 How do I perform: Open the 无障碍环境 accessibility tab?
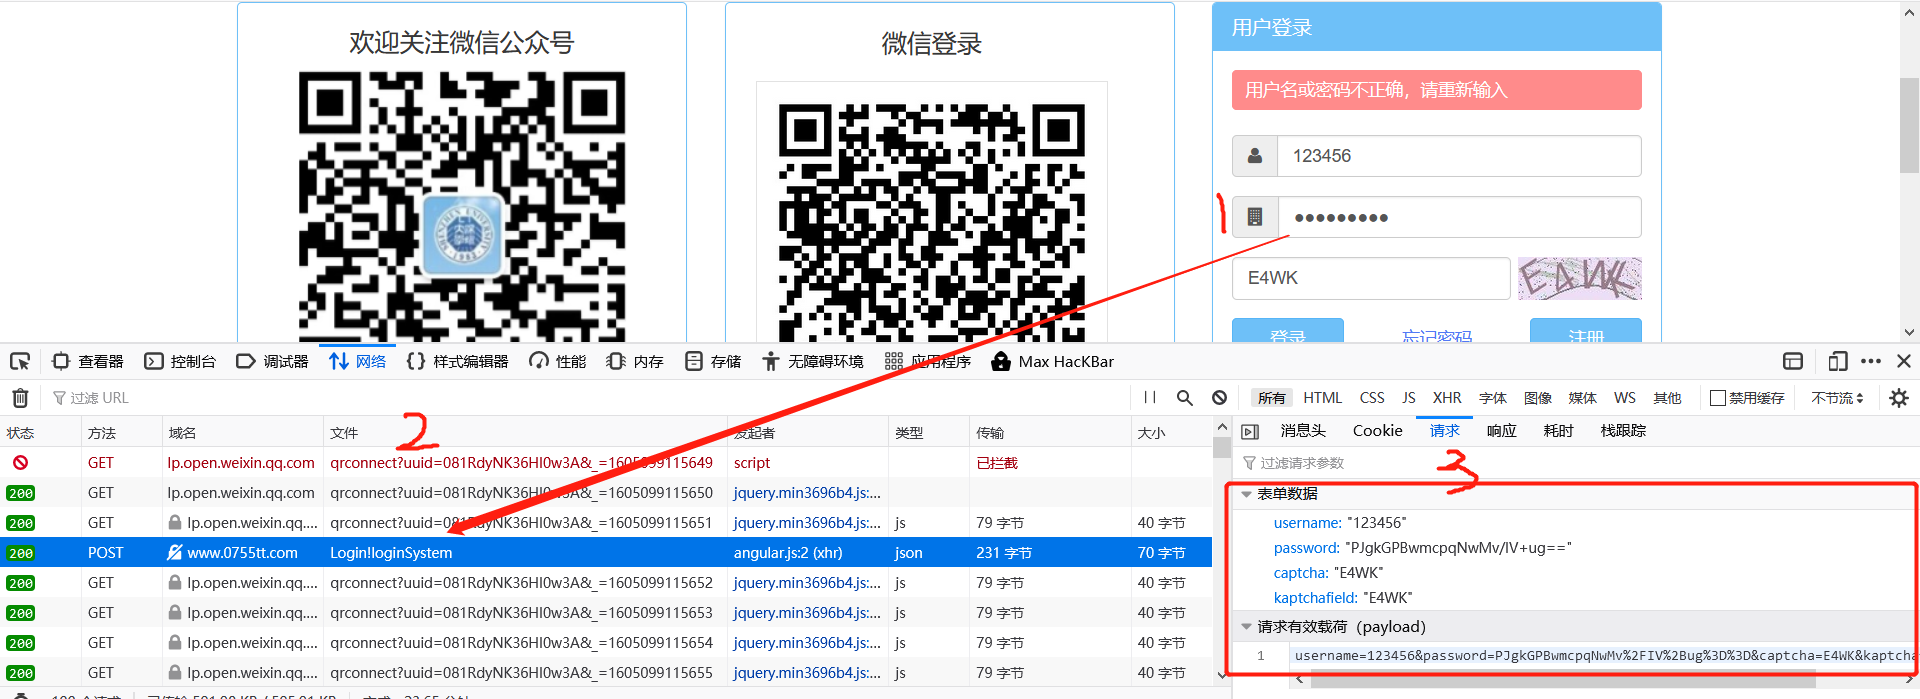click(x=812, y=362)
